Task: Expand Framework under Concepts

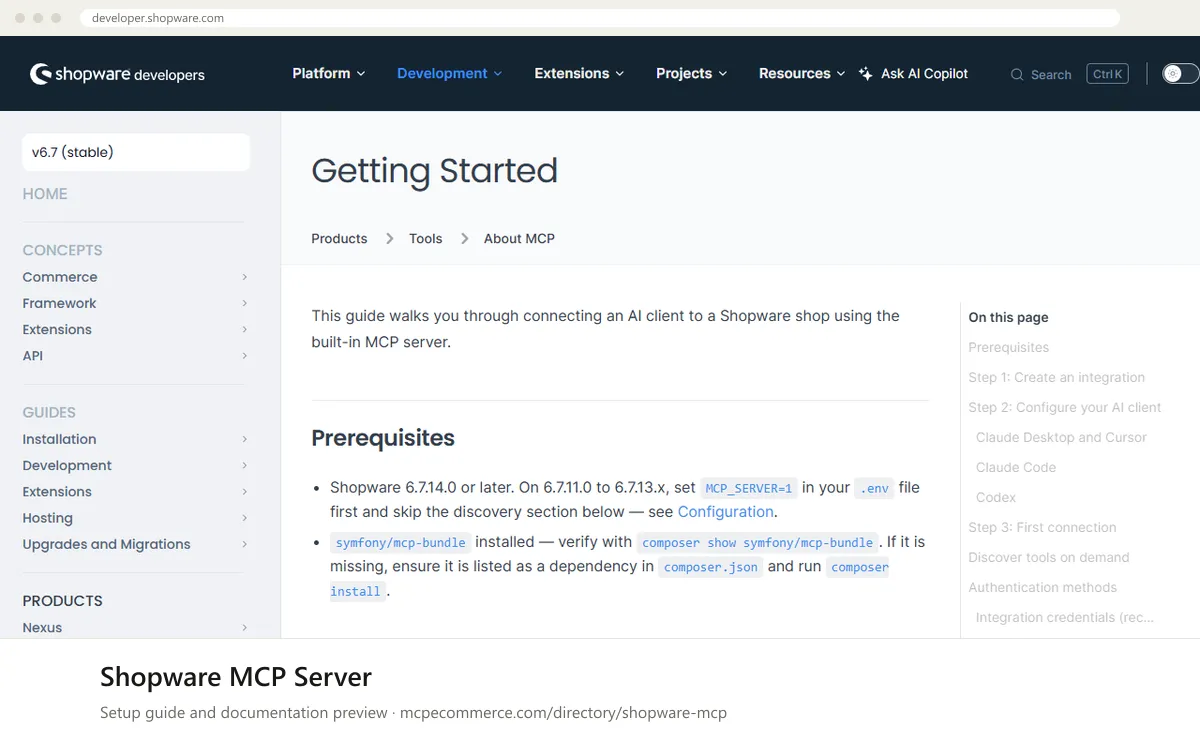Action: point(135,303)
